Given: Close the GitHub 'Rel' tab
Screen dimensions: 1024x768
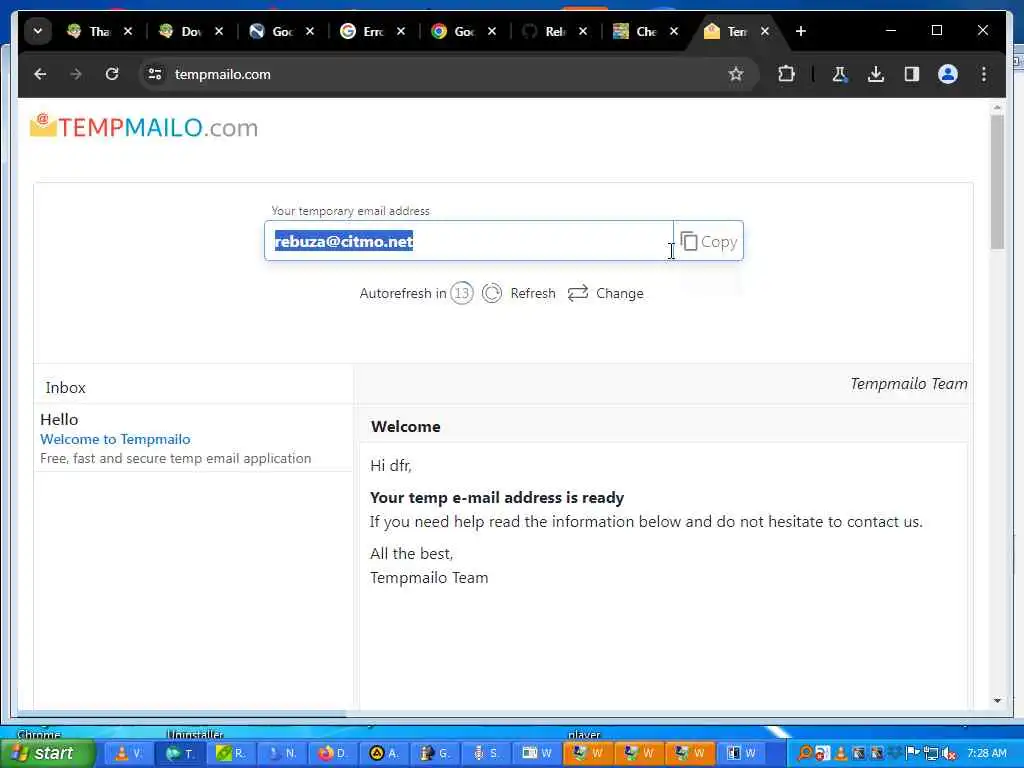Looking at the screenshot, I should point(583,31).
